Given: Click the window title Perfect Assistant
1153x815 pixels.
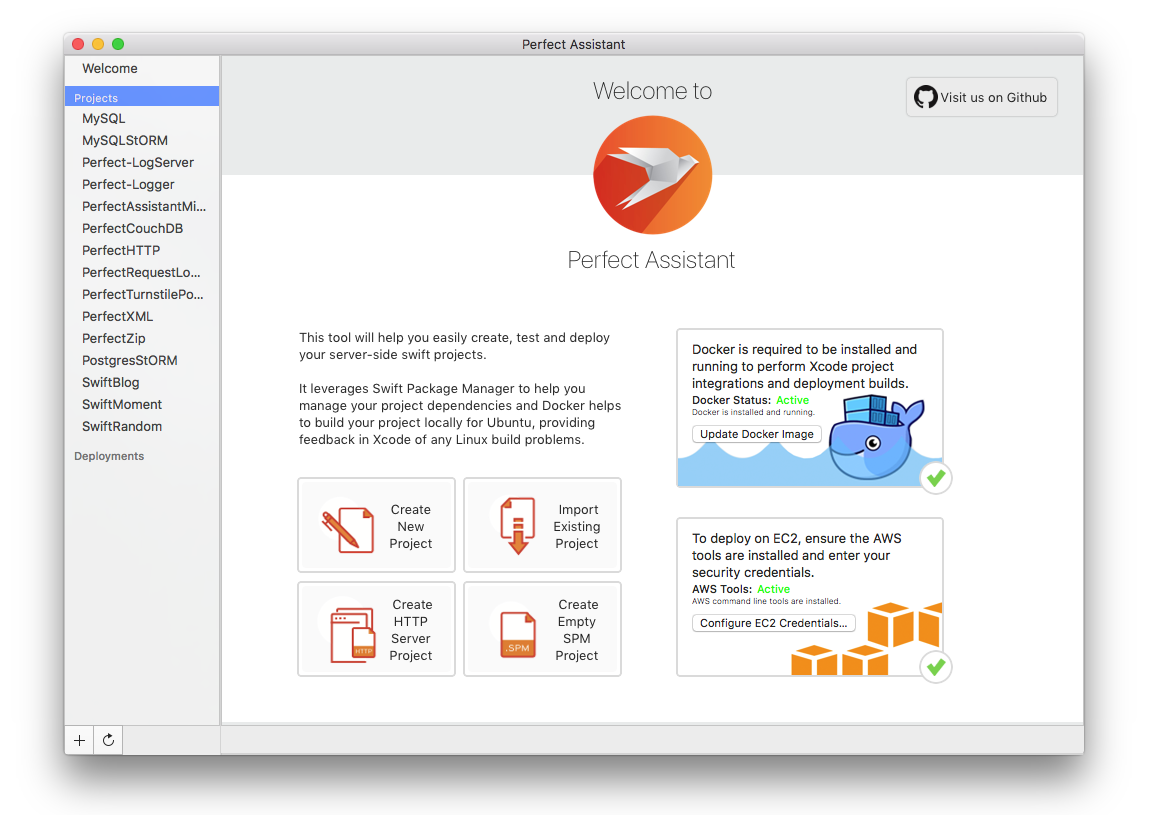Looking at the screenshot, I should (x=574, y=44).
